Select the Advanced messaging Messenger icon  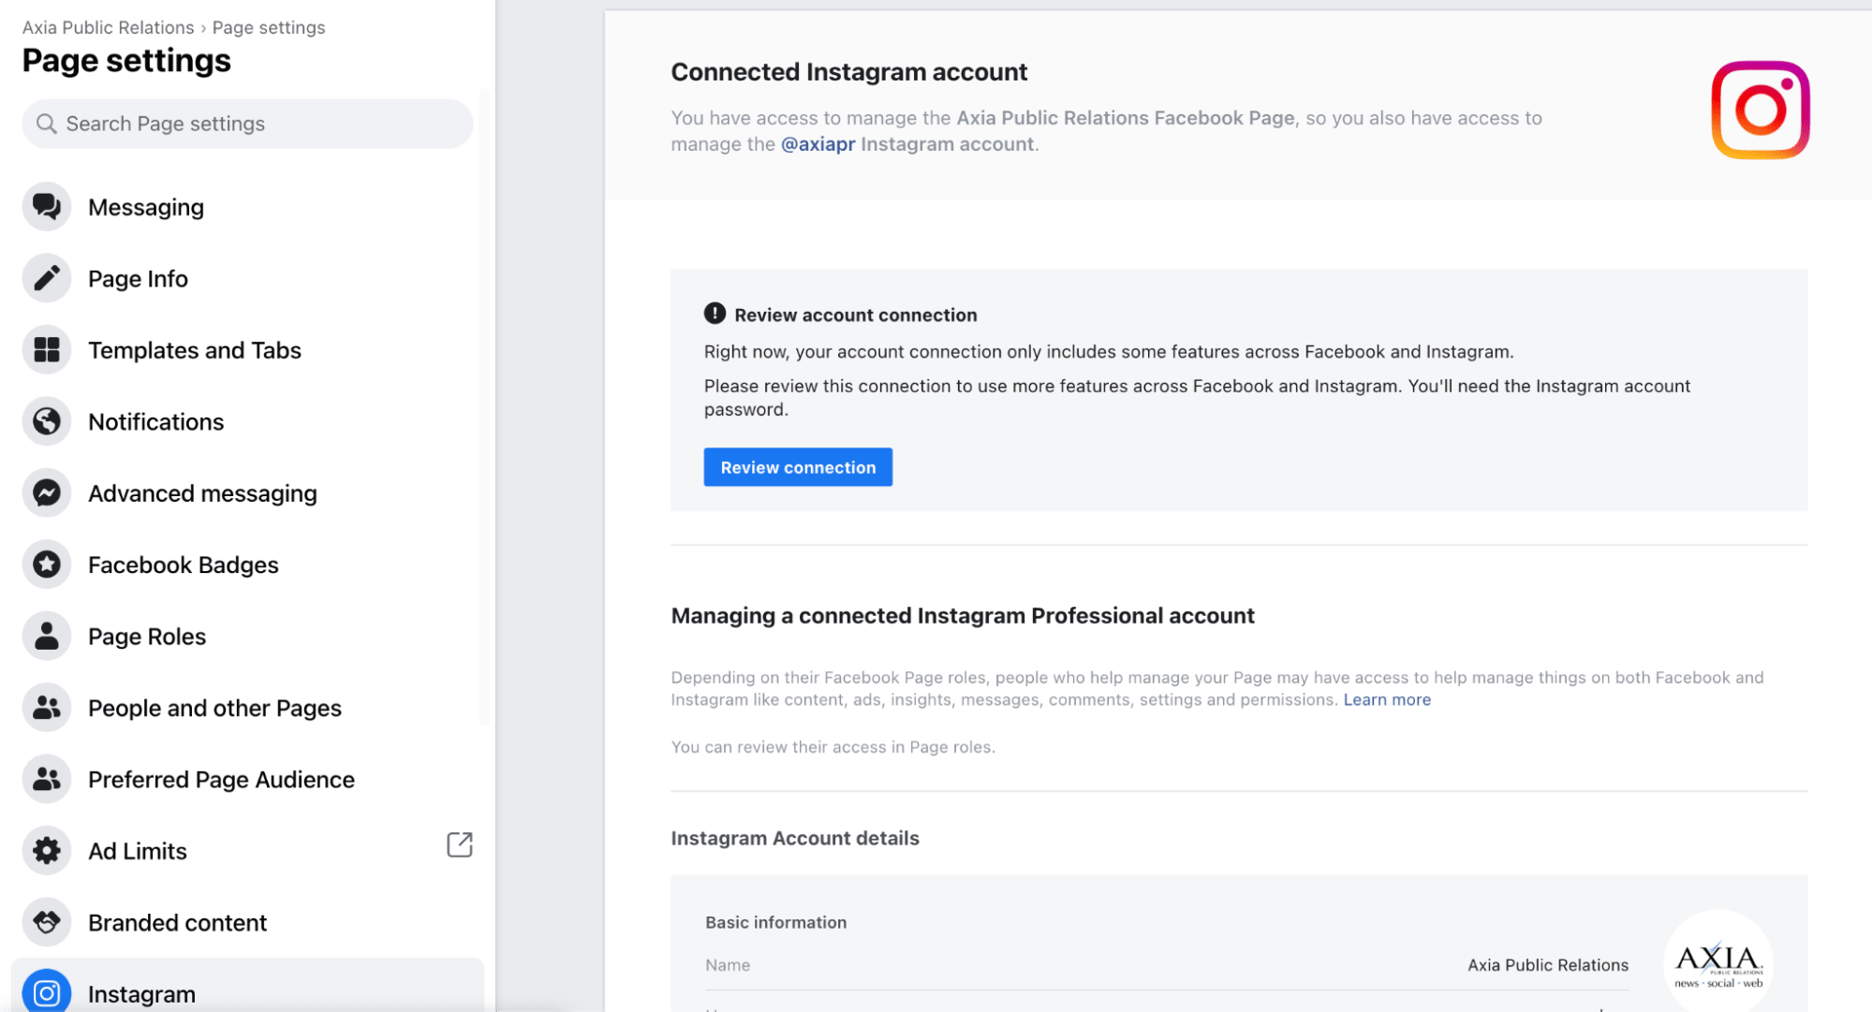click(46, 493)
